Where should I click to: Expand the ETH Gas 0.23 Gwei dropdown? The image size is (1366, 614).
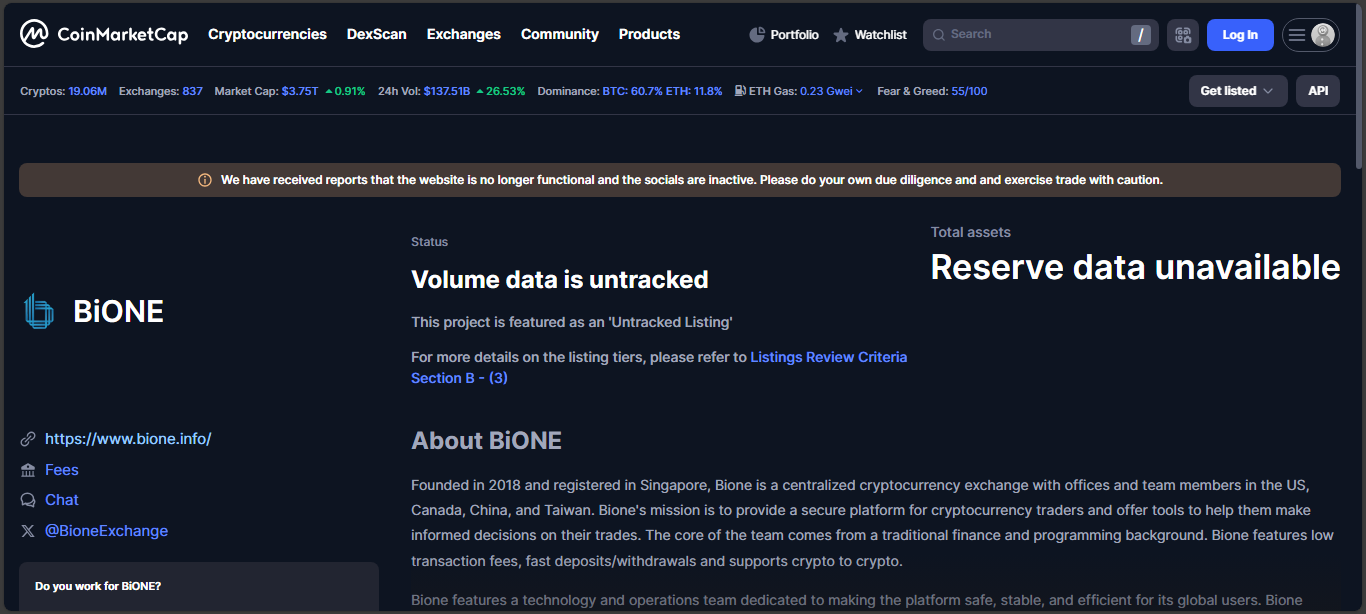[832, 91]
